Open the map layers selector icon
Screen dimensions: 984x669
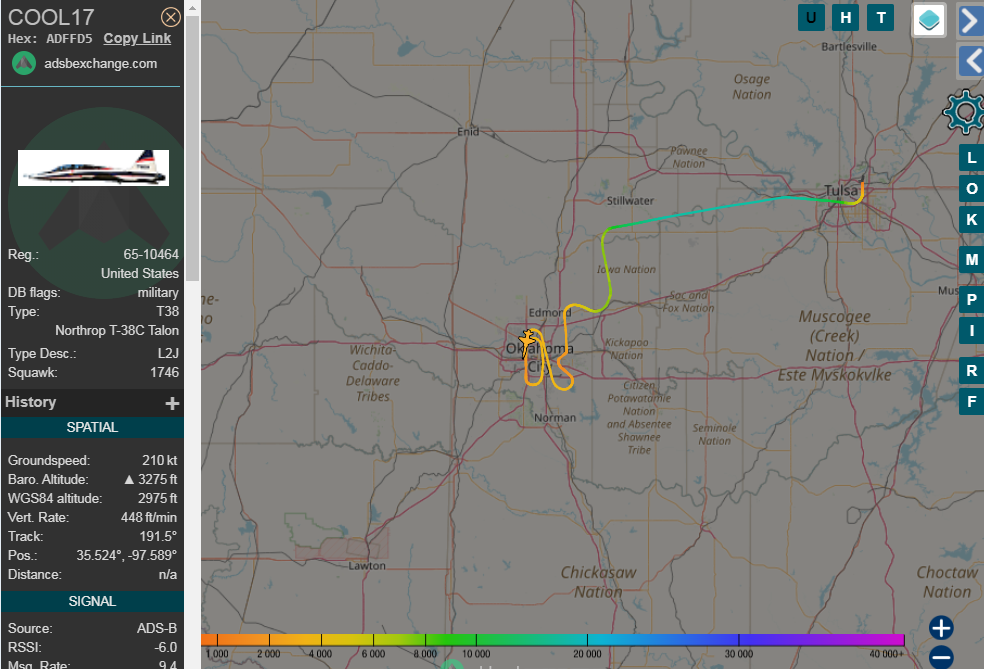pos(929,20)
